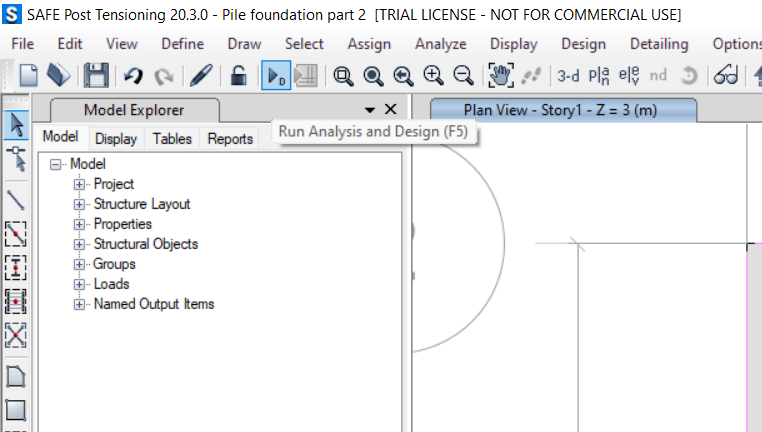Open the Define menu
Screen dimensions: 762x432
tap(183, 44)
